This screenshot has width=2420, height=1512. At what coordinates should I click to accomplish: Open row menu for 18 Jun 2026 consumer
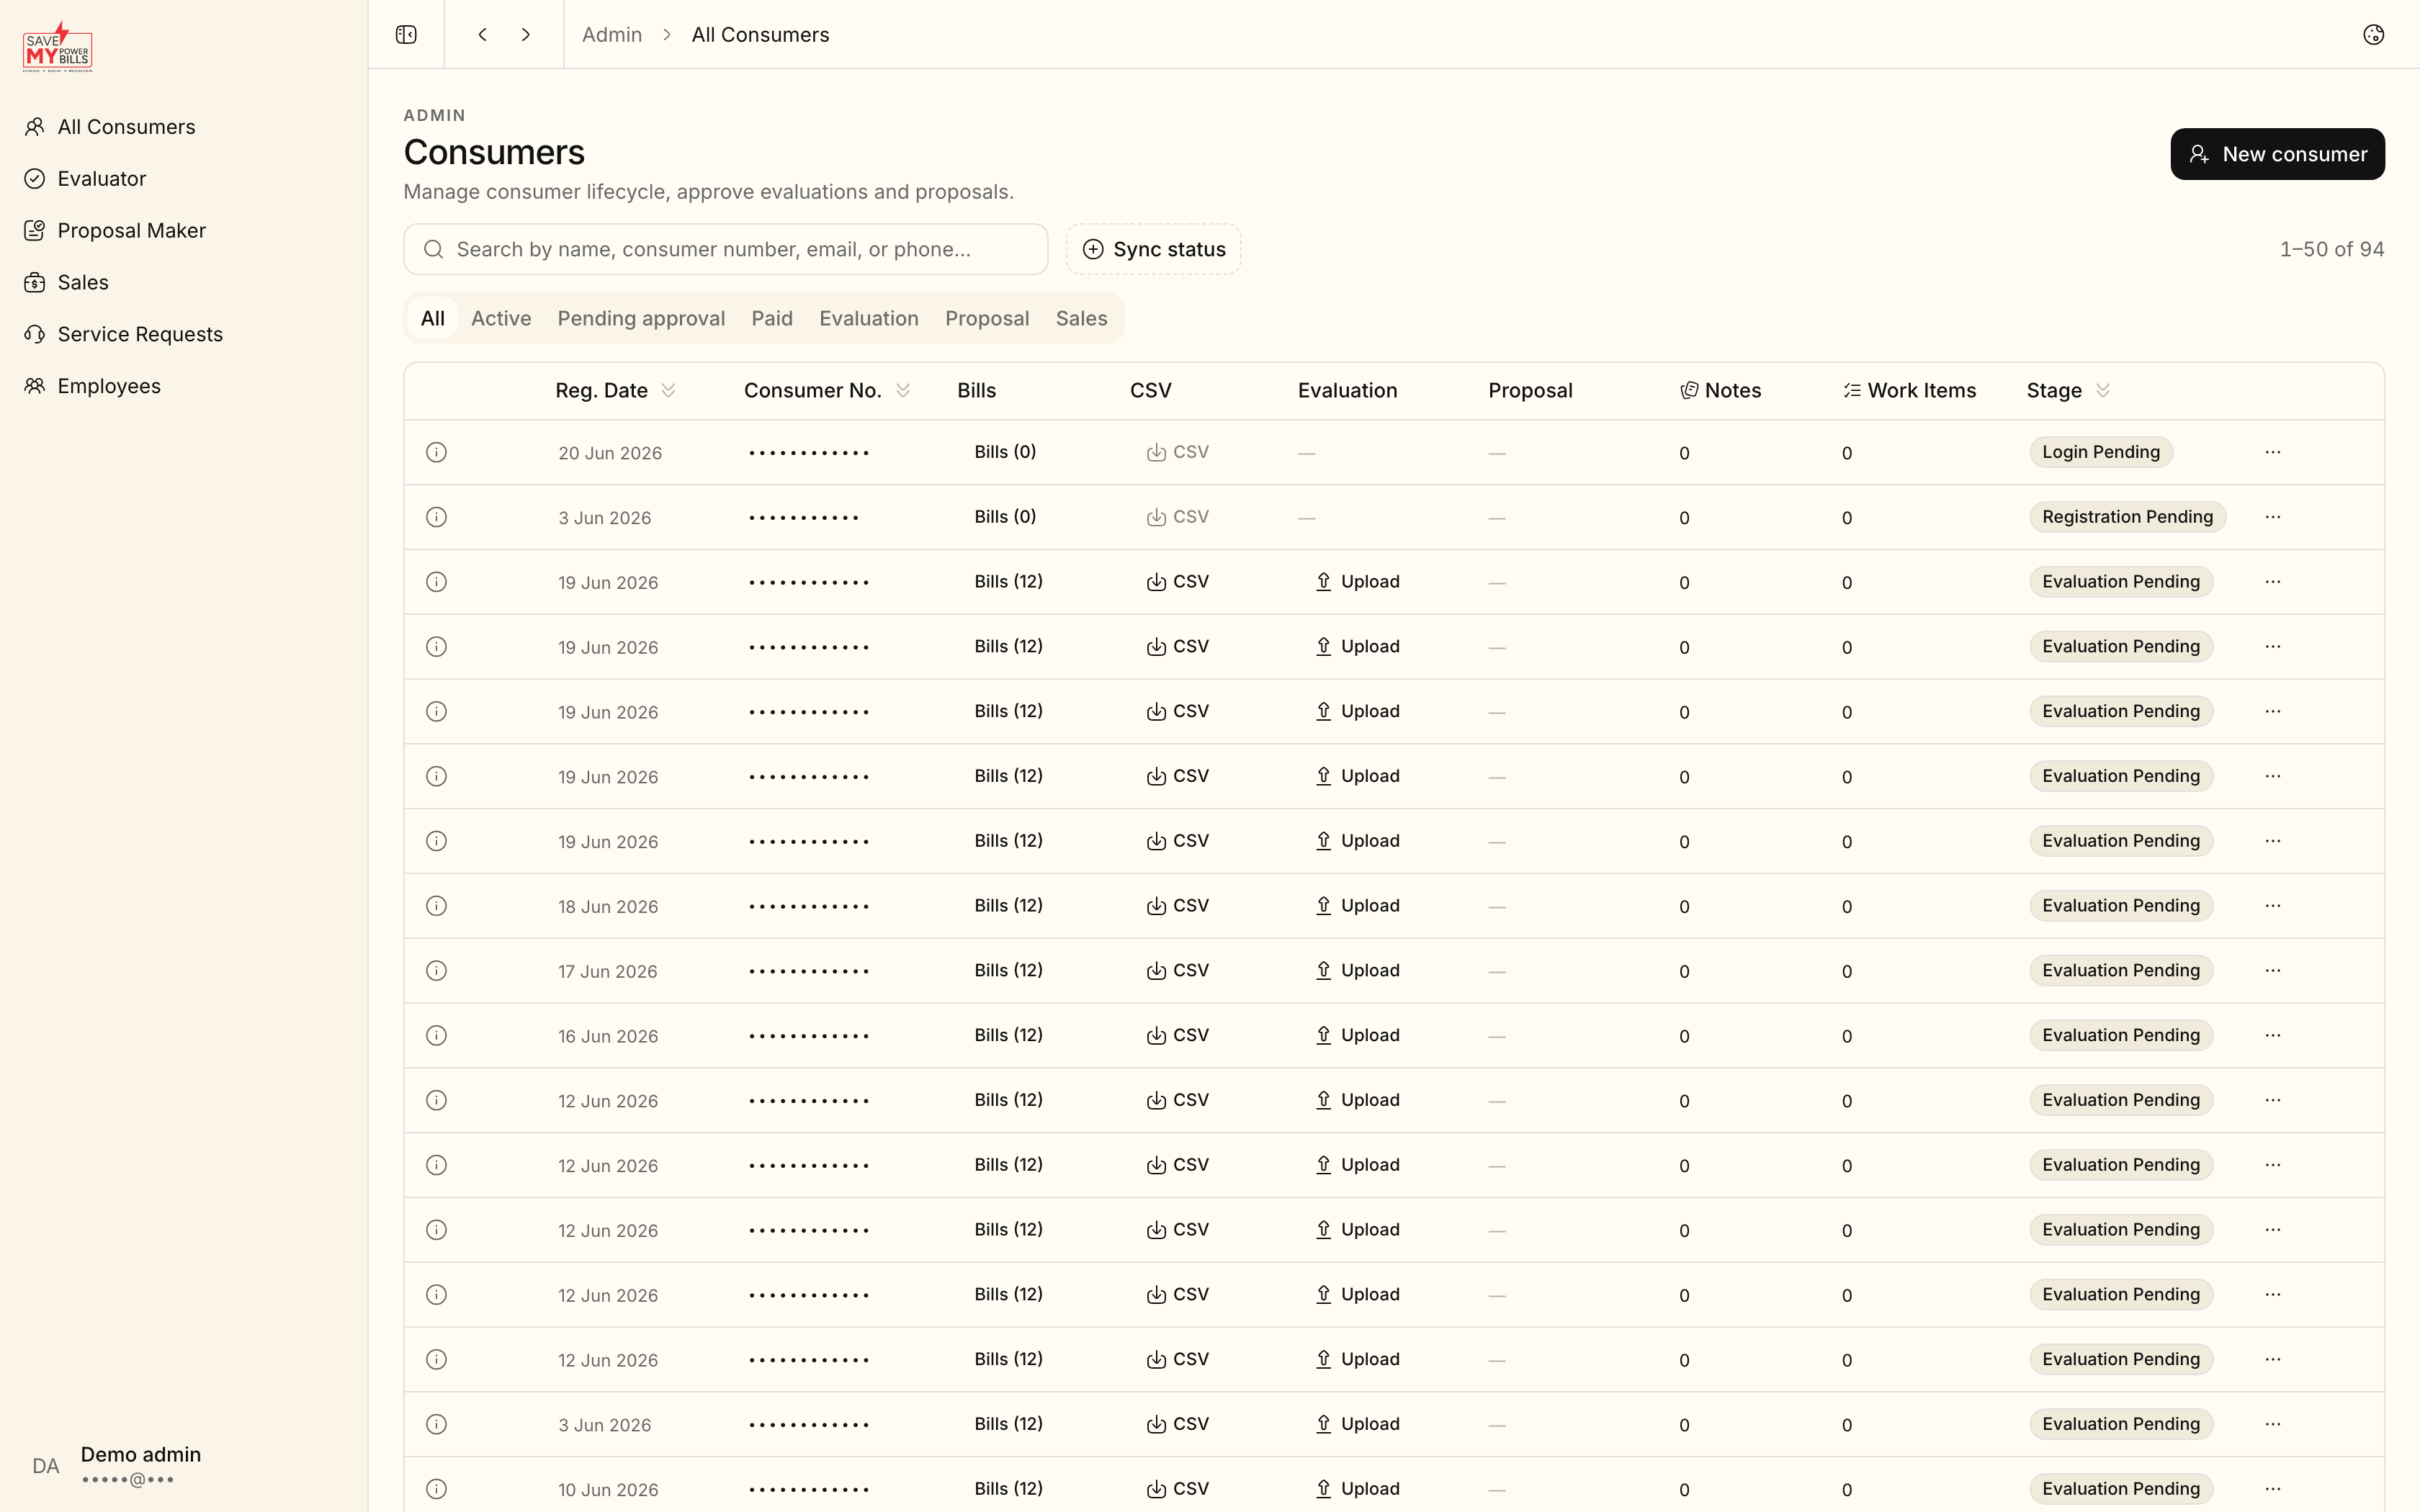point(2272,906)
